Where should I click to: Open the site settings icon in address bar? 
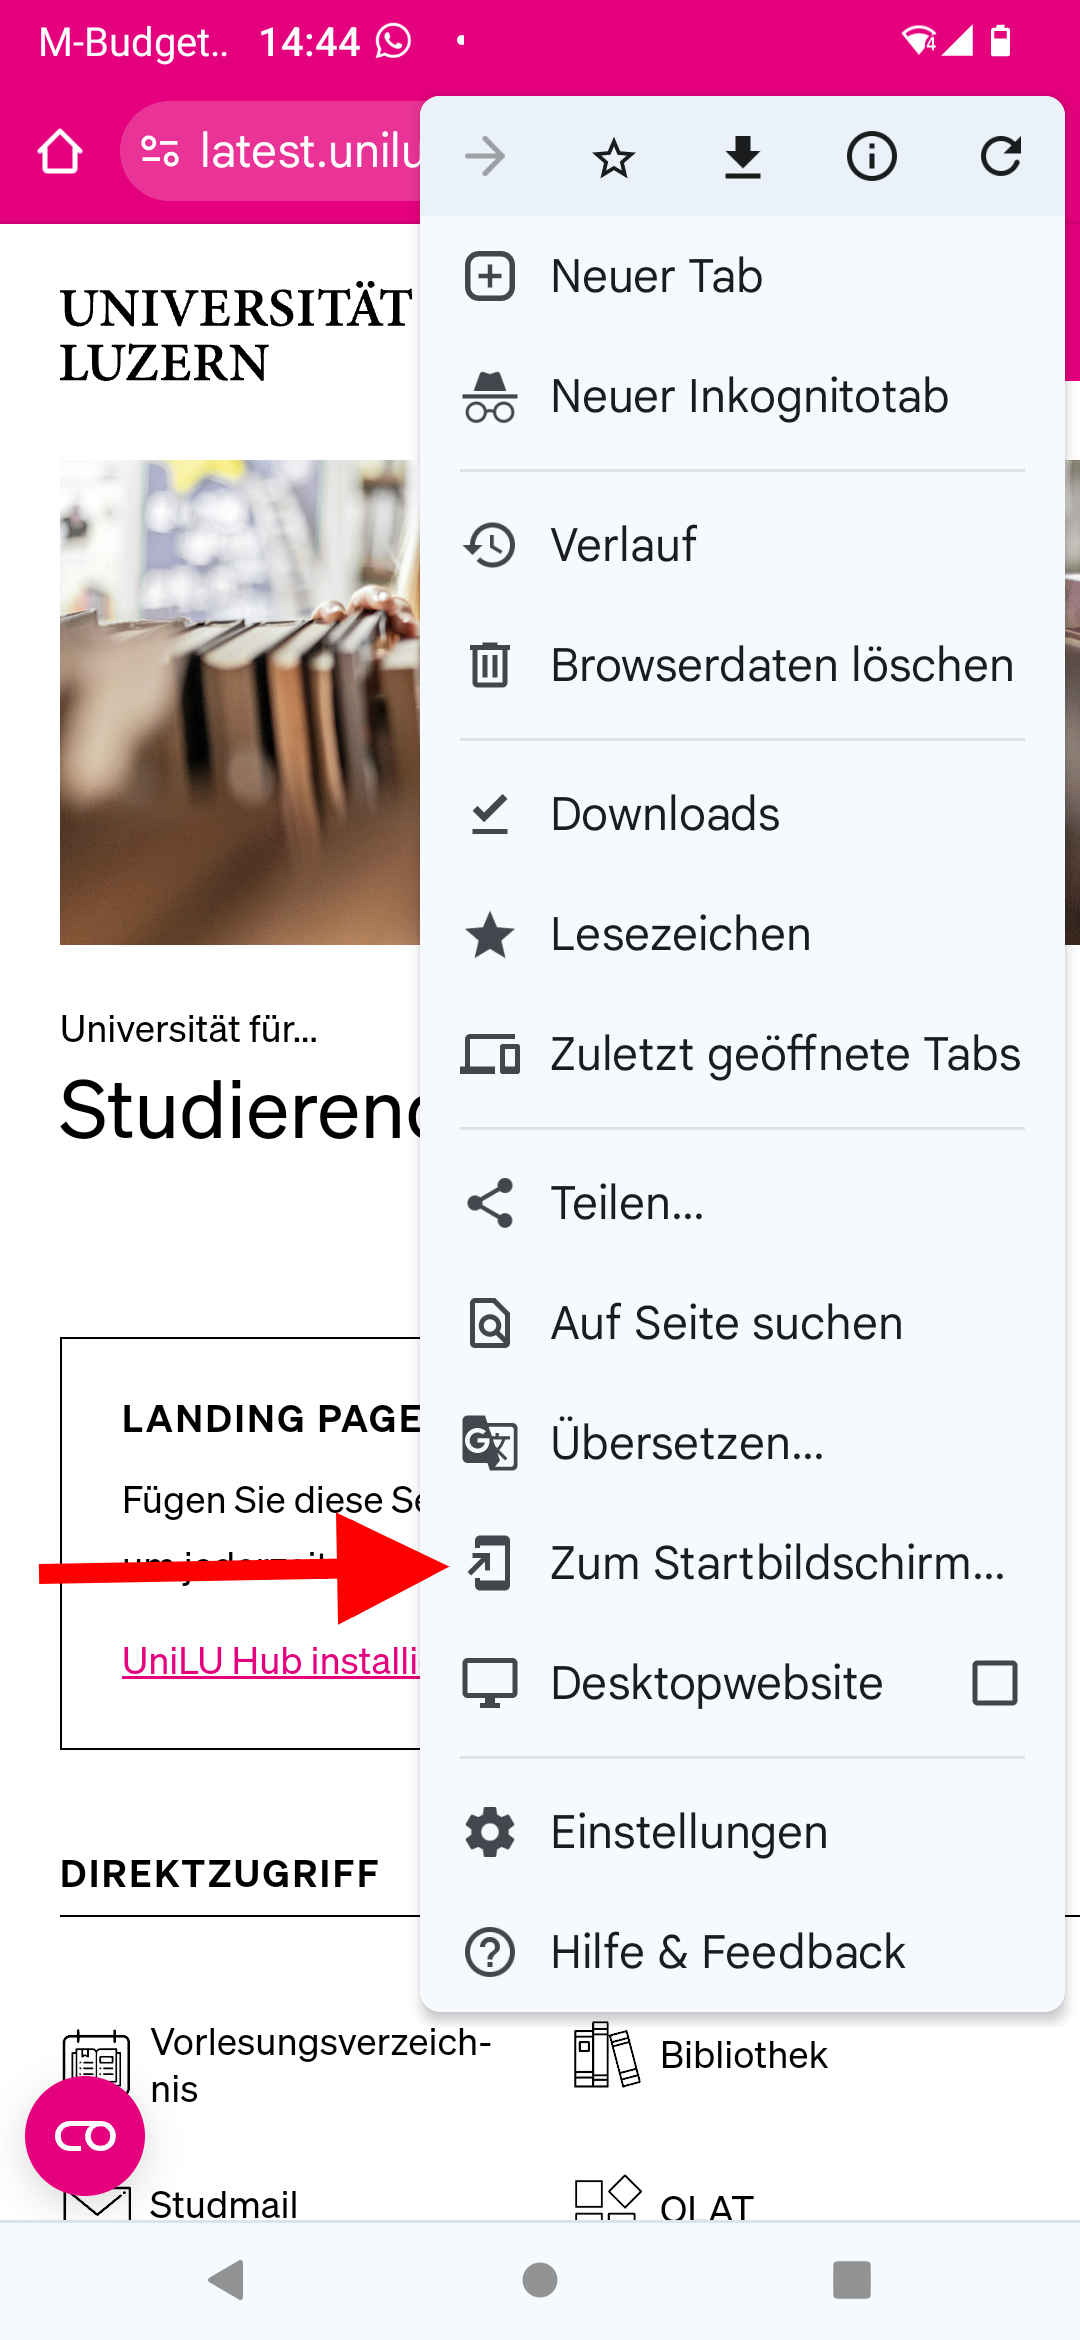tap(160, 151)
